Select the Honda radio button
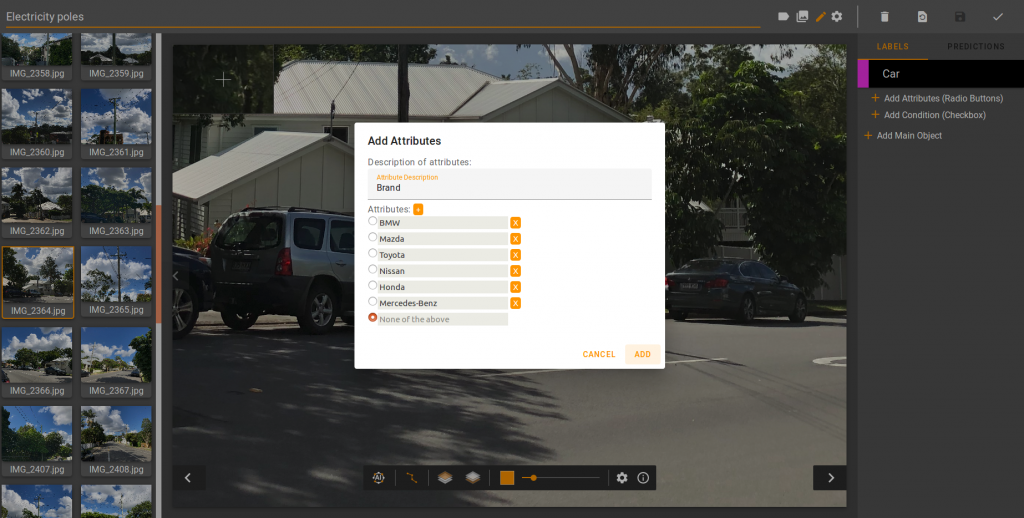Viewport: 1024px width, 518px height. coord(373,285)
